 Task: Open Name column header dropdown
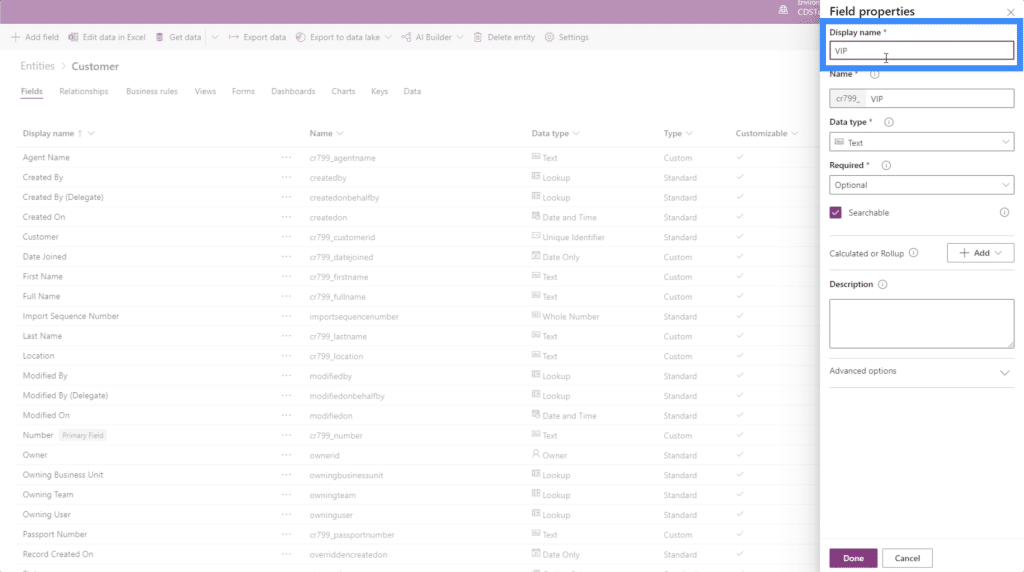340,133
